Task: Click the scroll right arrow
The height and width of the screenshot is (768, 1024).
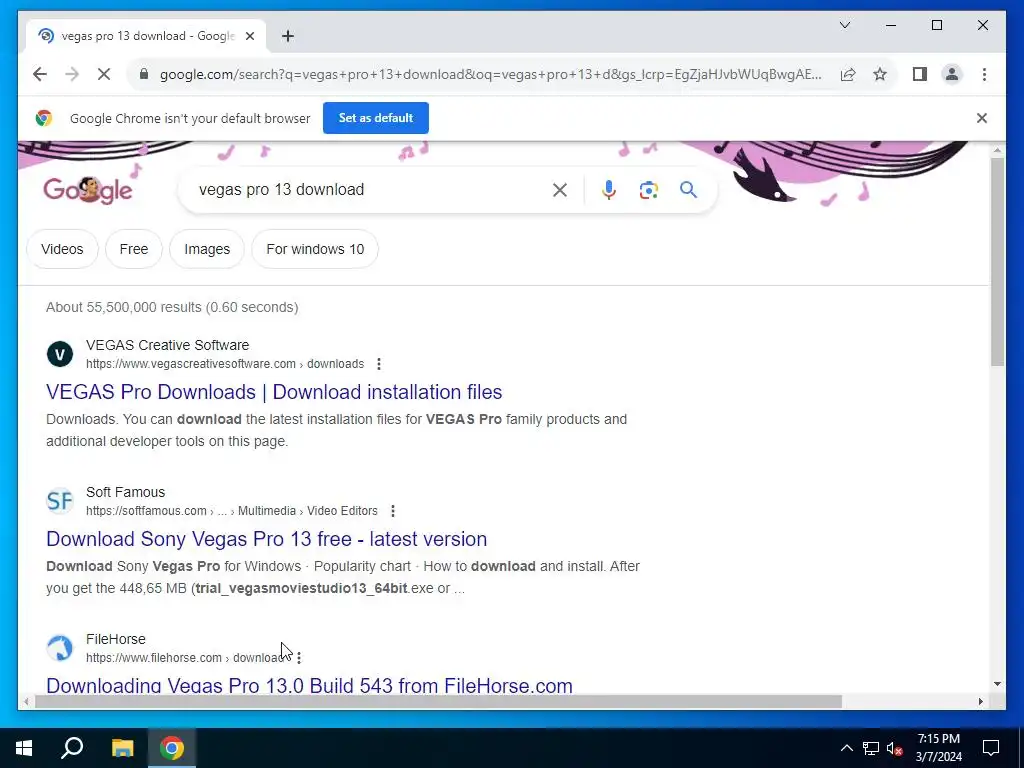Action: click(x=980, y=701)
